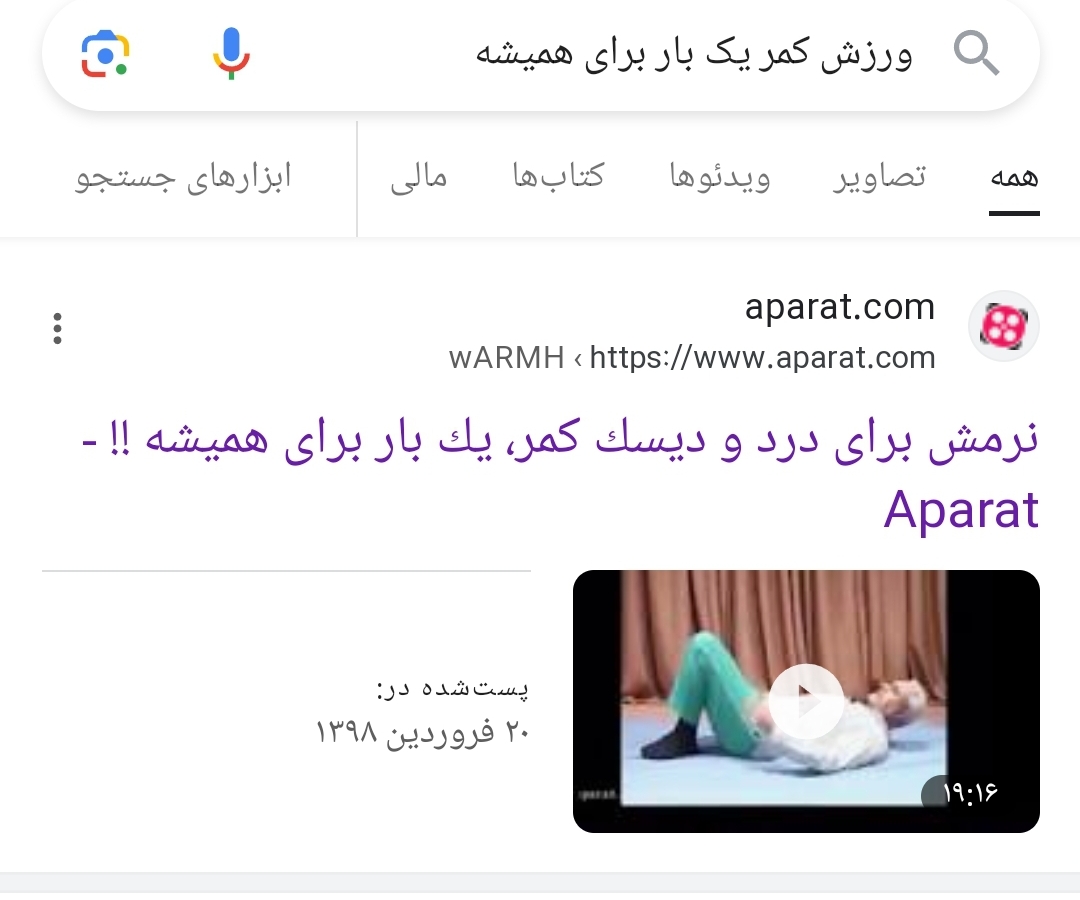Select the همه (All) tab
This screenshot has width=1080, height=900.
(x=1014, y=178)
